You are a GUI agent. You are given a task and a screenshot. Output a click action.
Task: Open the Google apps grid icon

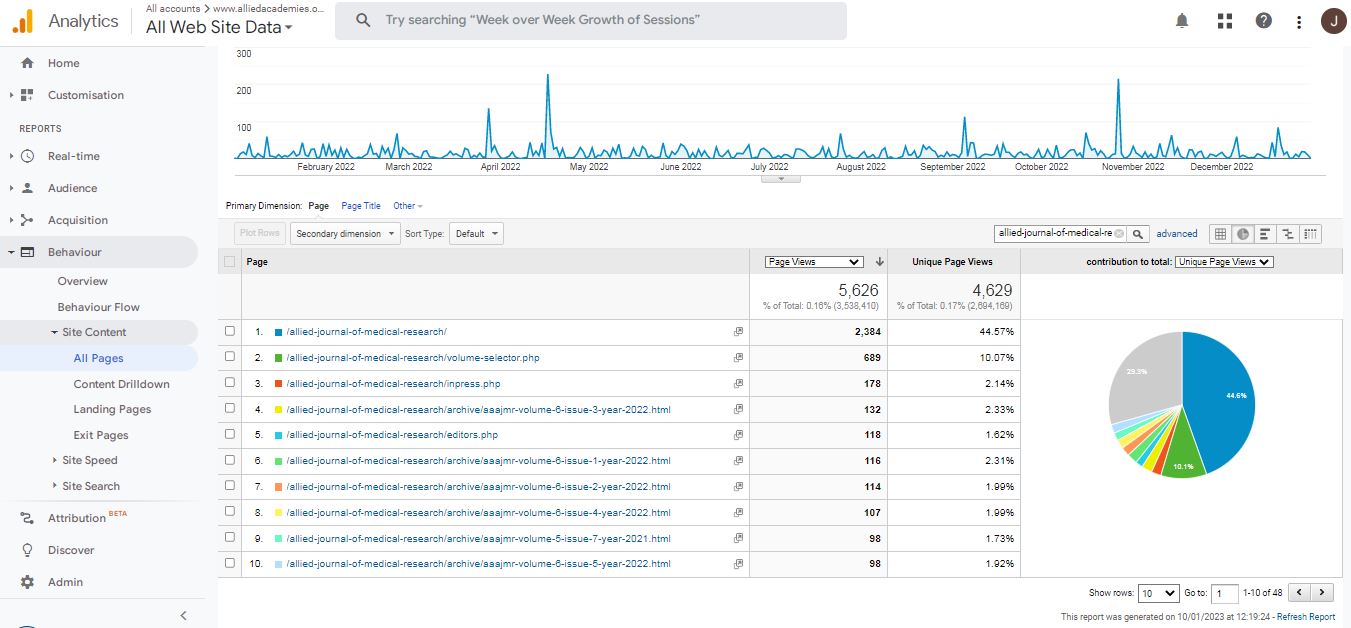(1225, 21)
